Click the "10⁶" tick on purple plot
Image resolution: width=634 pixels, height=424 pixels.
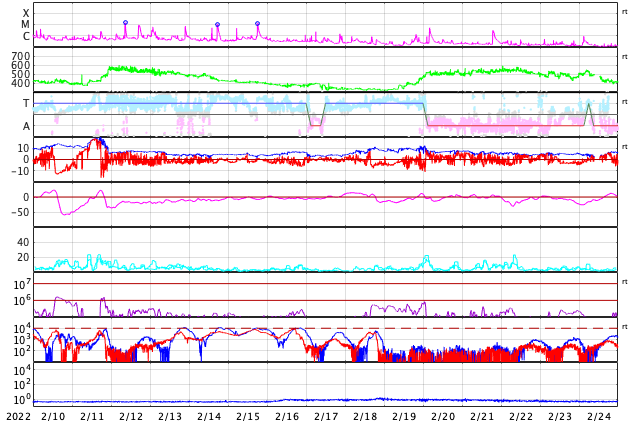click(22, 301)
